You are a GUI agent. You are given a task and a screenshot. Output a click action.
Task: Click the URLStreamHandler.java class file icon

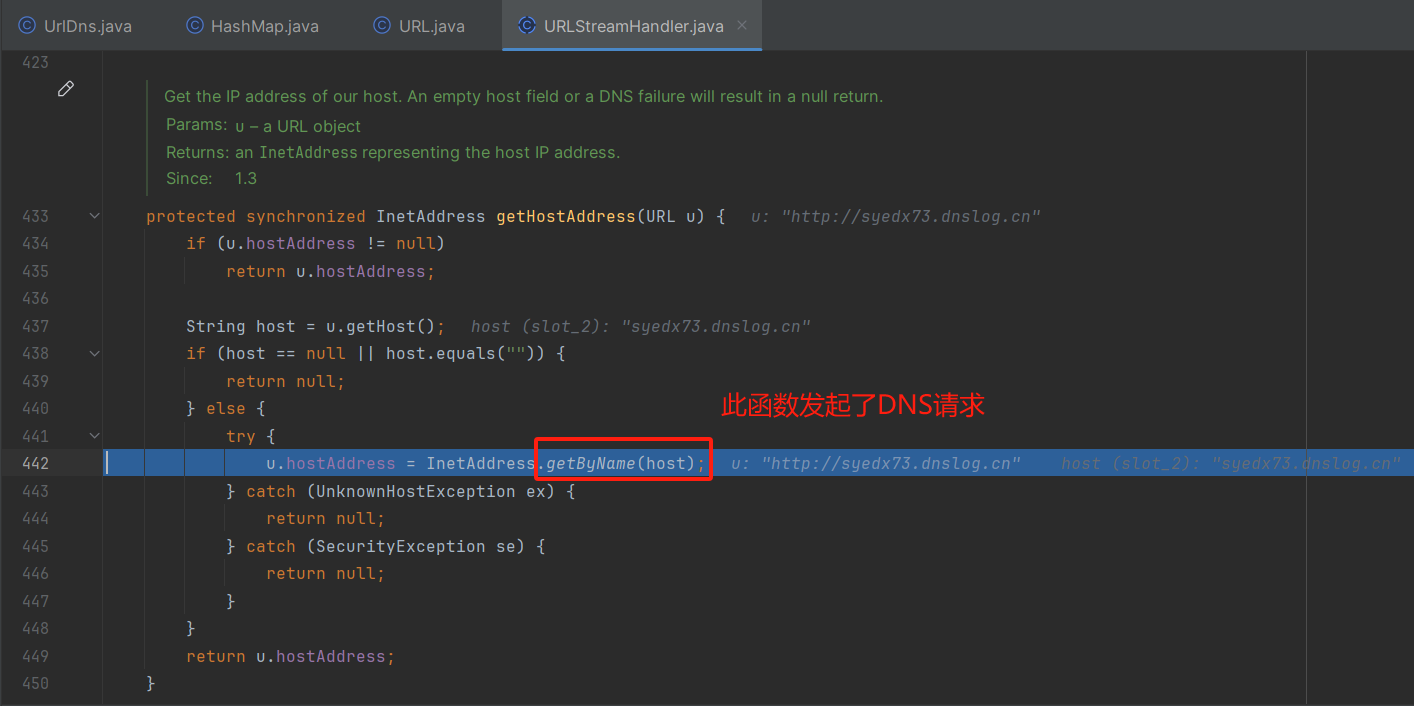pyautogui.click(x=526, y=26)
